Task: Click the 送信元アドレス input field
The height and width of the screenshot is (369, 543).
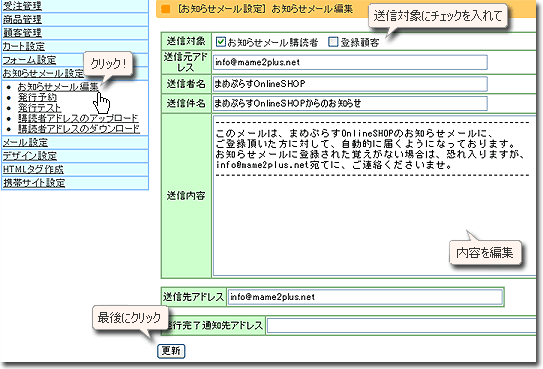Action: (350, 62)
